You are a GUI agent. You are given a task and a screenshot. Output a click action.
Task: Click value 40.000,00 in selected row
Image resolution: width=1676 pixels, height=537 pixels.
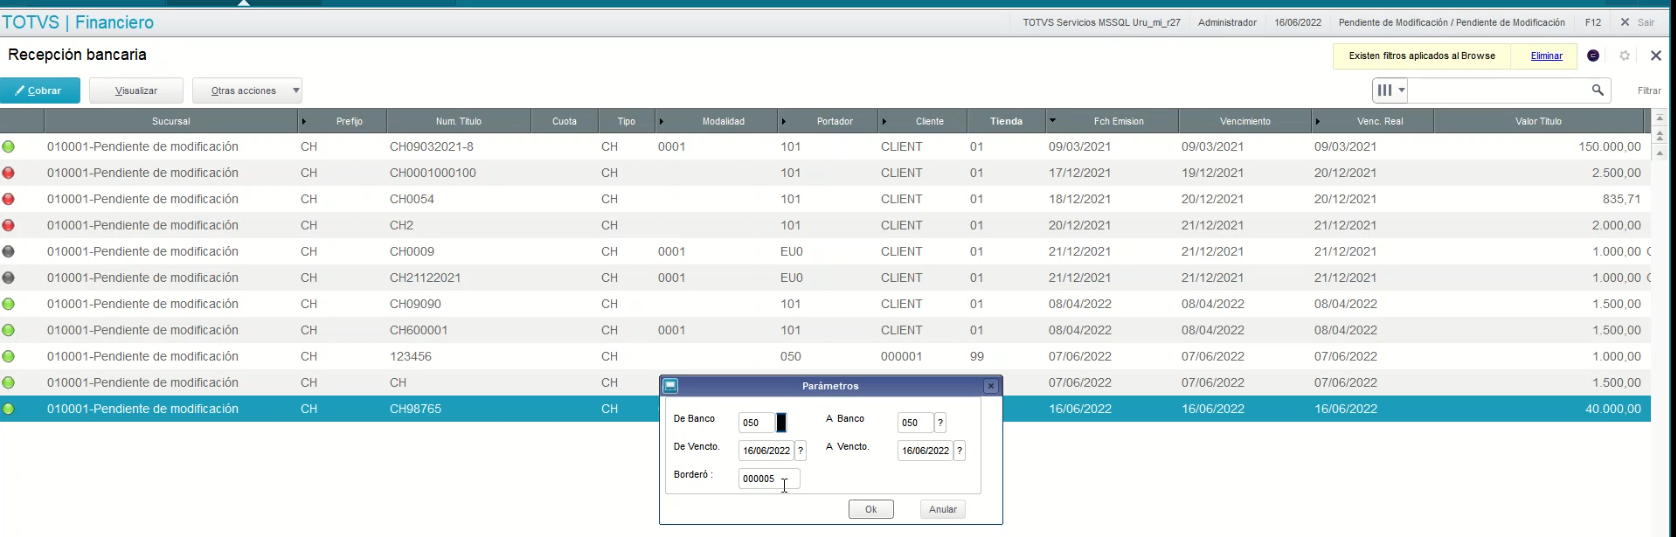pyautogui.click(x=1612, y=409)
